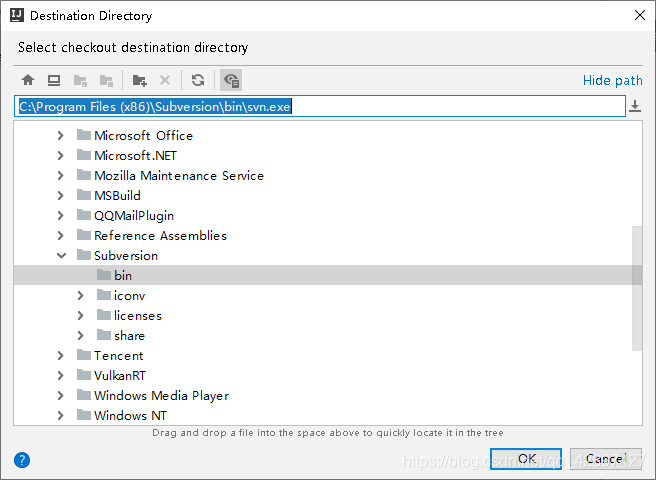
Task: Expand the Reference Assemblies folder
Action: [61, 236]
